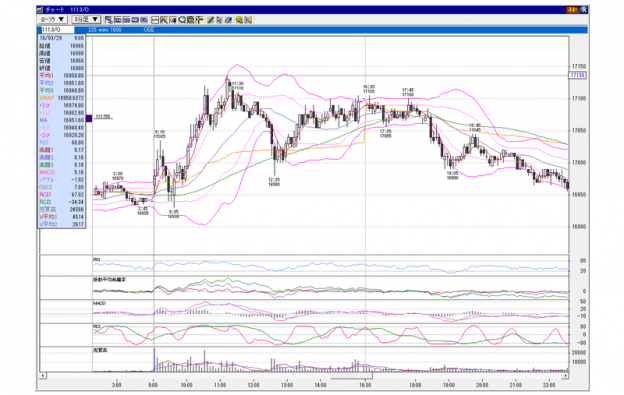Click the right scroll arrow below chart
This screenshot has width=624, height=395.
pyautogui.click(x=565, y=375)
